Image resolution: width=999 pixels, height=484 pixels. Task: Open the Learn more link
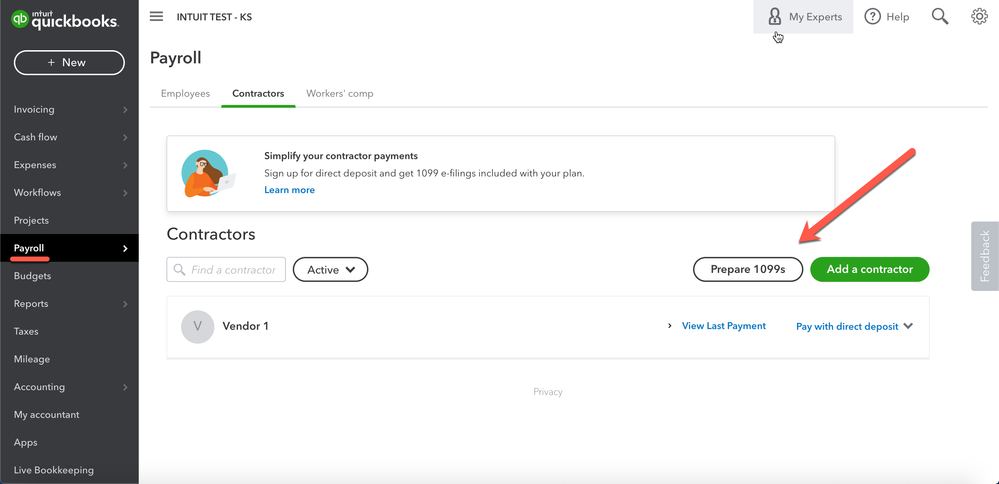[289, 190]
